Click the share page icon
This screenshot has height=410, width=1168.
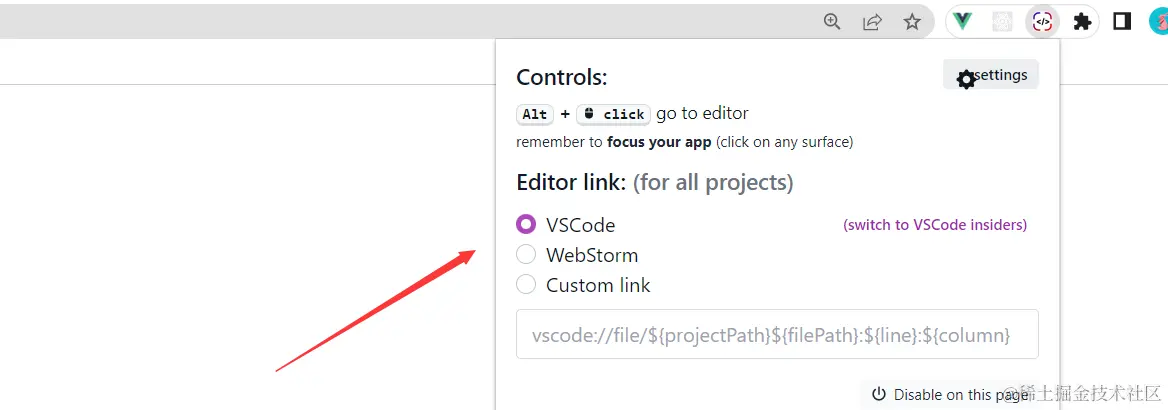[872, 21]
